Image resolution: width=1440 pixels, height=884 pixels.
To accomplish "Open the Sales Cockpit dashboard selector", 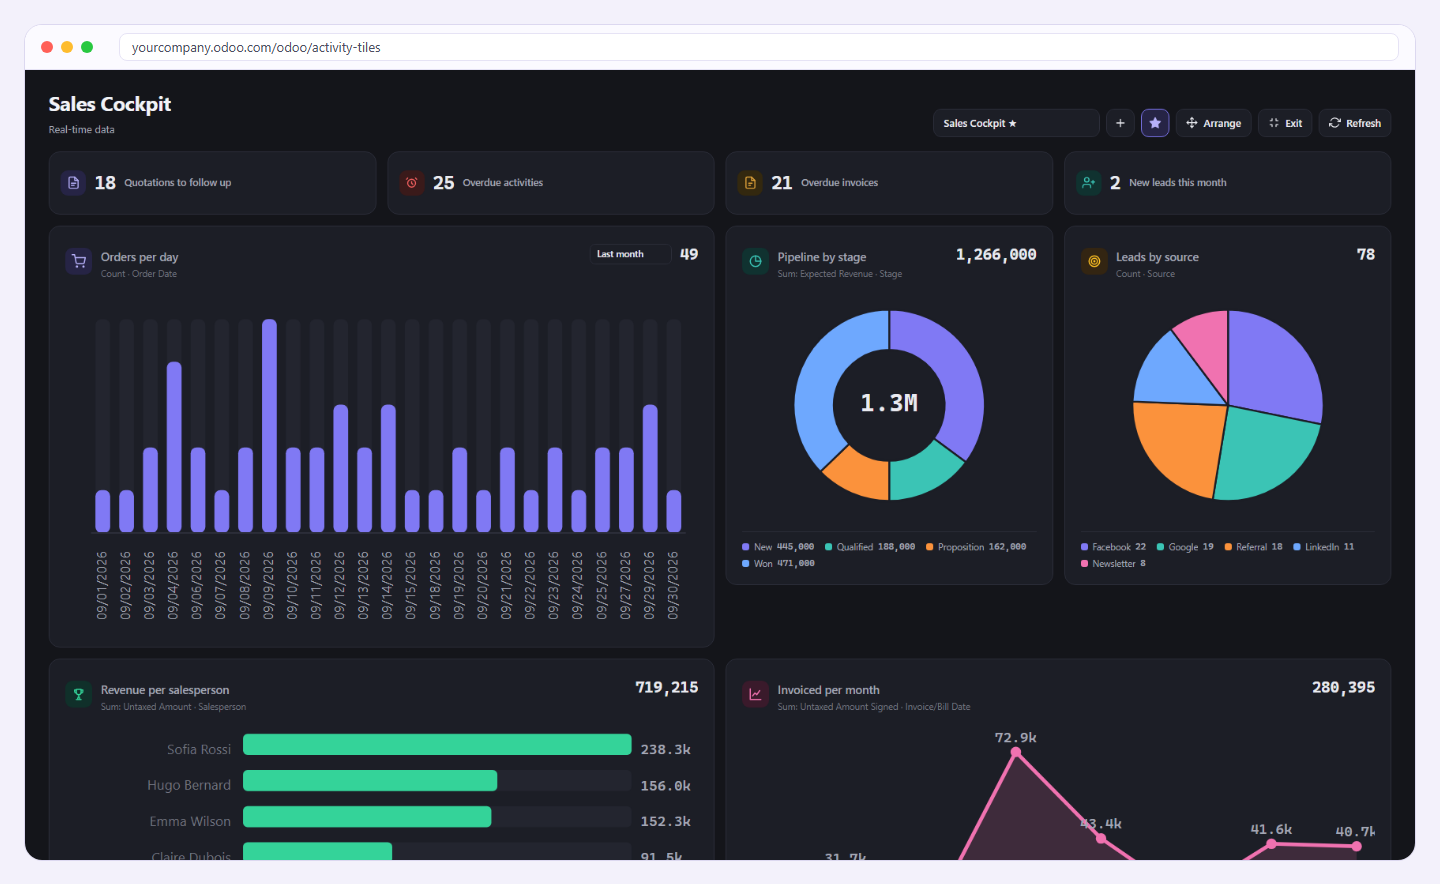I will point(1016,123).
